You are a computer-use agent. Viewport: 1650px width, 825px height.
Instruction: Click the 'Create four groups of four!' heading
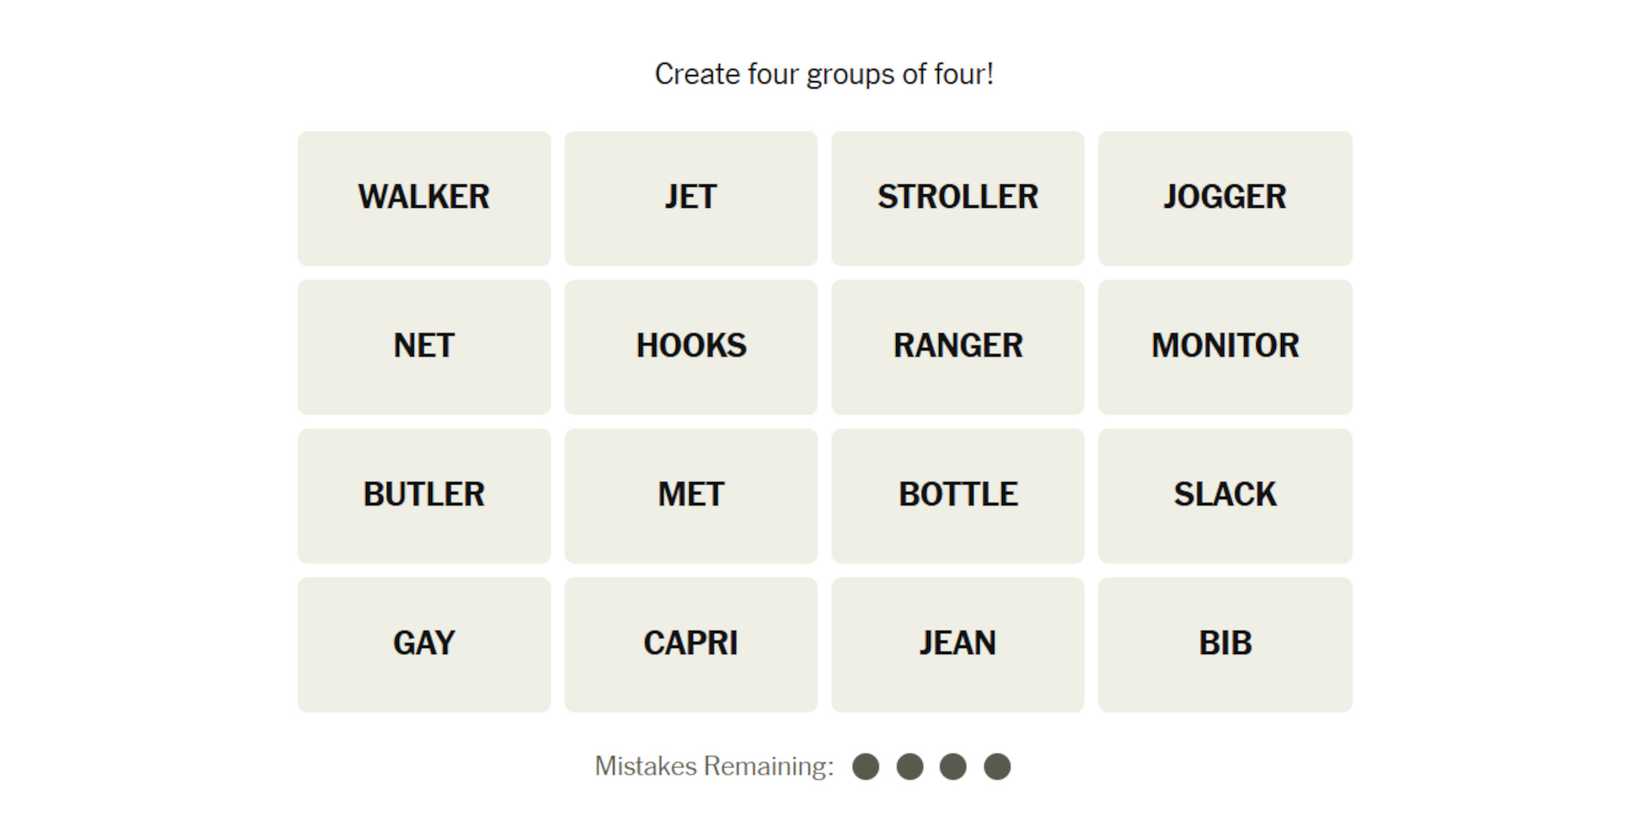tap(824, 74)
